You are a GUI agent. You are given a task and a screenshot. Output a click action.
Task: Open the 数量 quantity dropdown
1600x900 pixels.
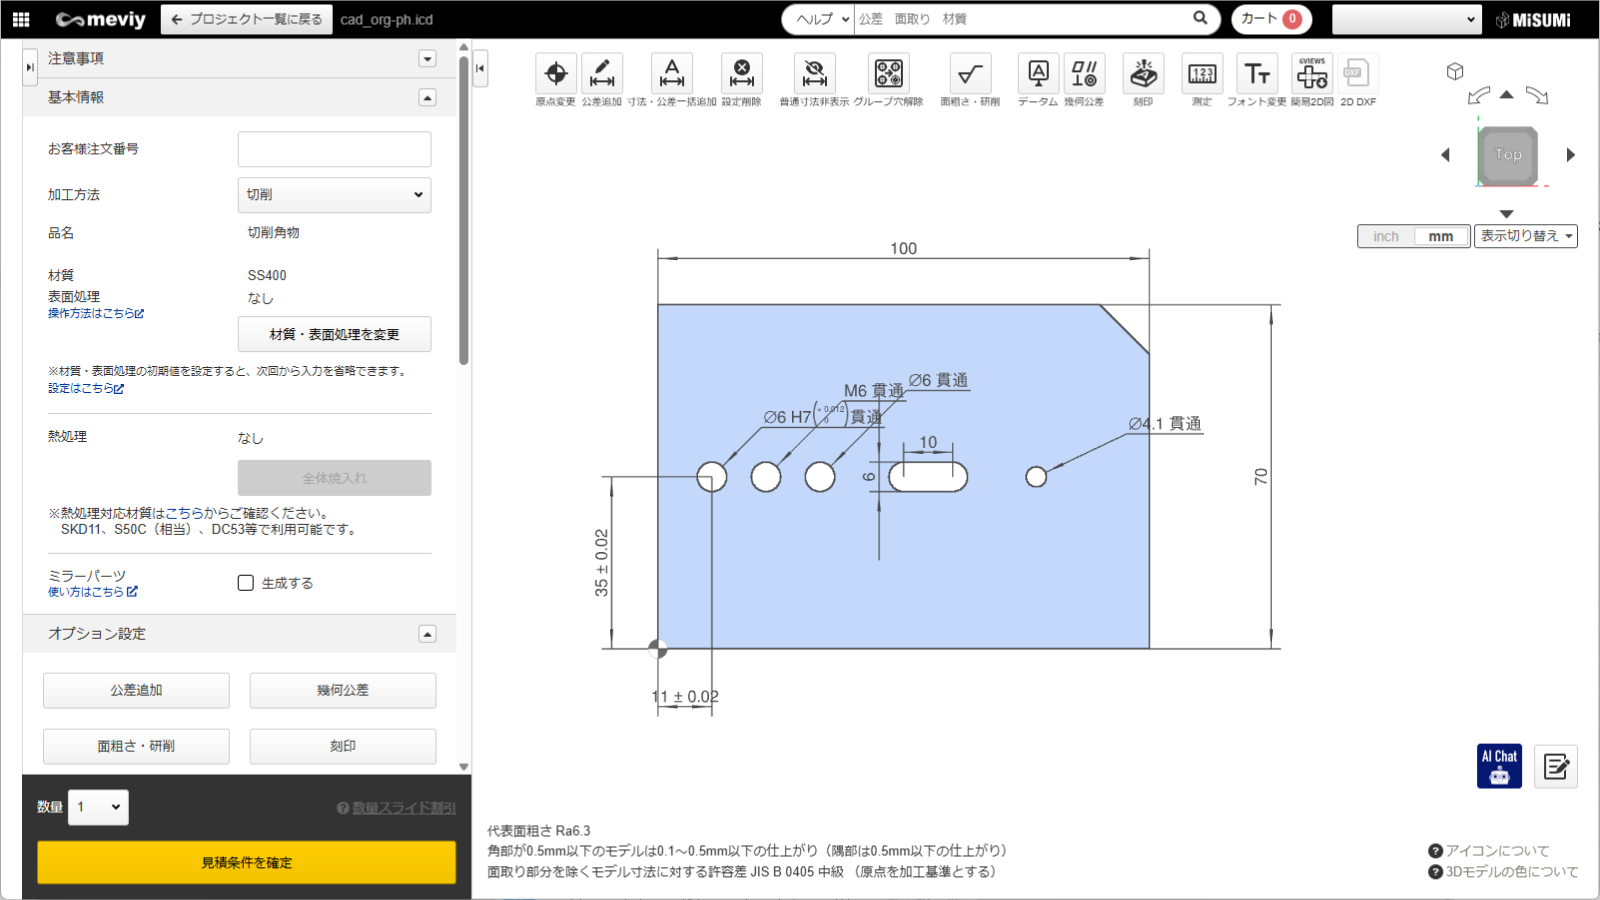click(x=98, y=807)
